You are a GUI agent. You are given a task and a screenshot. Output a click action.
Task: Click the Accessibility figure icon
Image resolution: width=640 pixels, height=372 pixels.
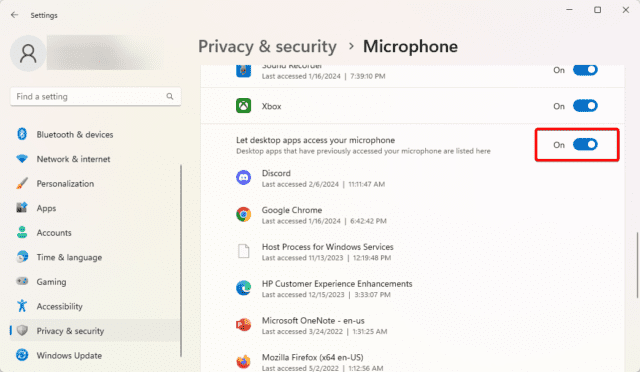pyautogui.click(x=22, y=306)
